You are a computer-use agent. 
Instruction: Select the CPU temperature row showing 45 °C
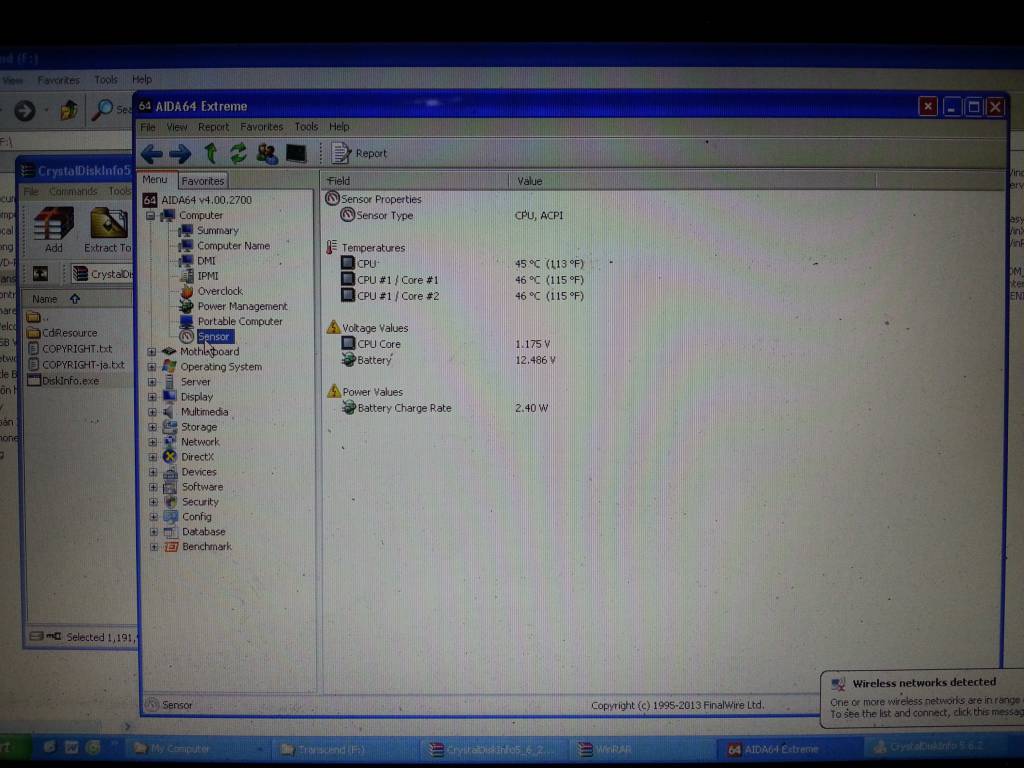(462, 264)
